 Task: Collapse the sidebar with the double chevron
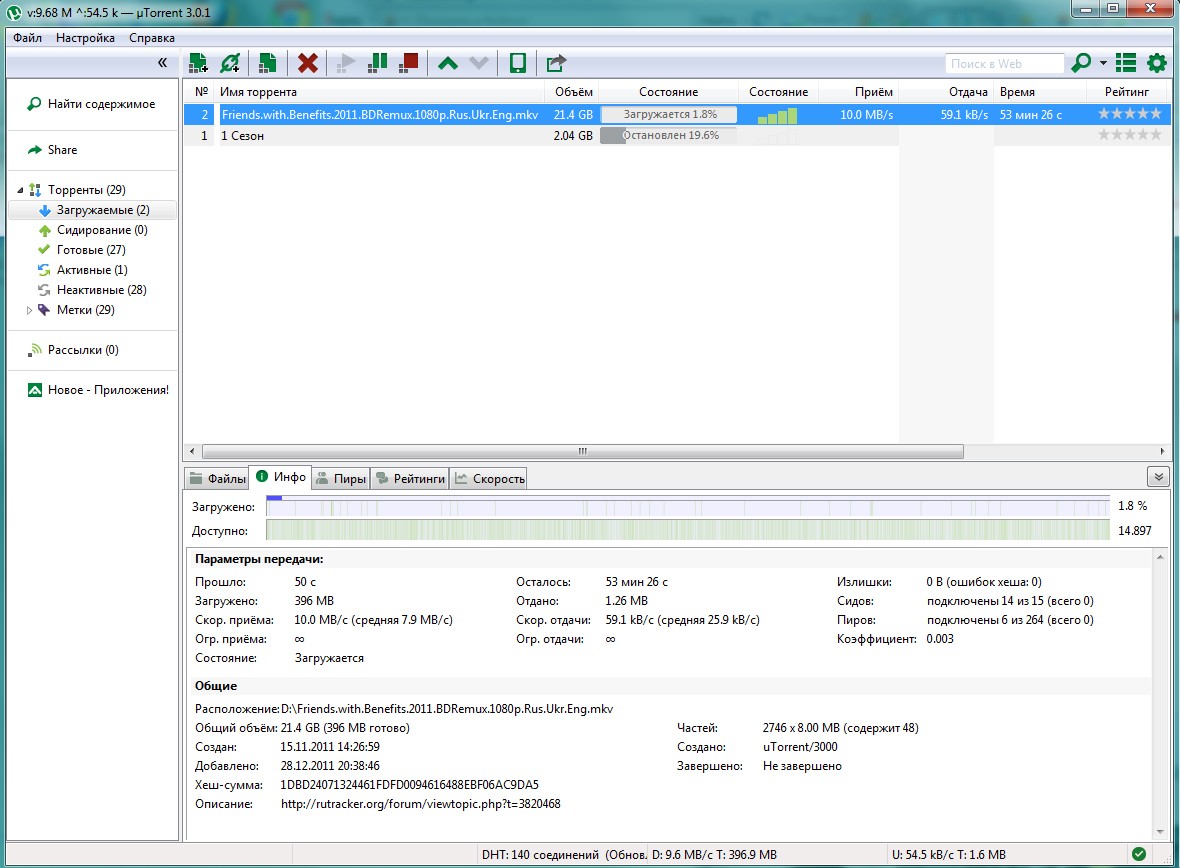163,63
